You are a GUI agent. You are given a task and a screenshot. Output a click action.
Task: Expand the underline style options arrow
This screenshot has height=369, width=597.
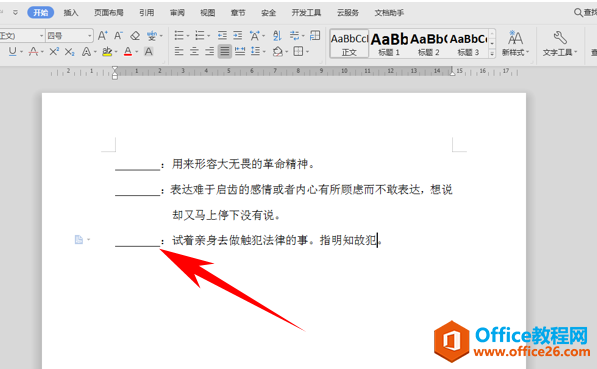21,52
